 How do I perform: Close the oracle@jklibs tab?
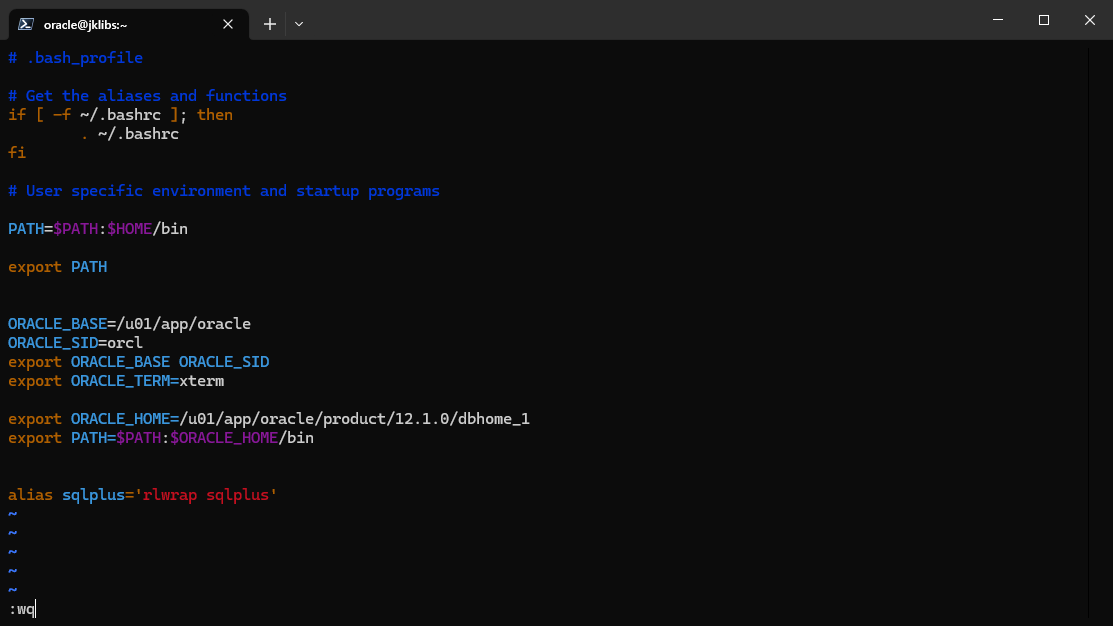(227, 24)
